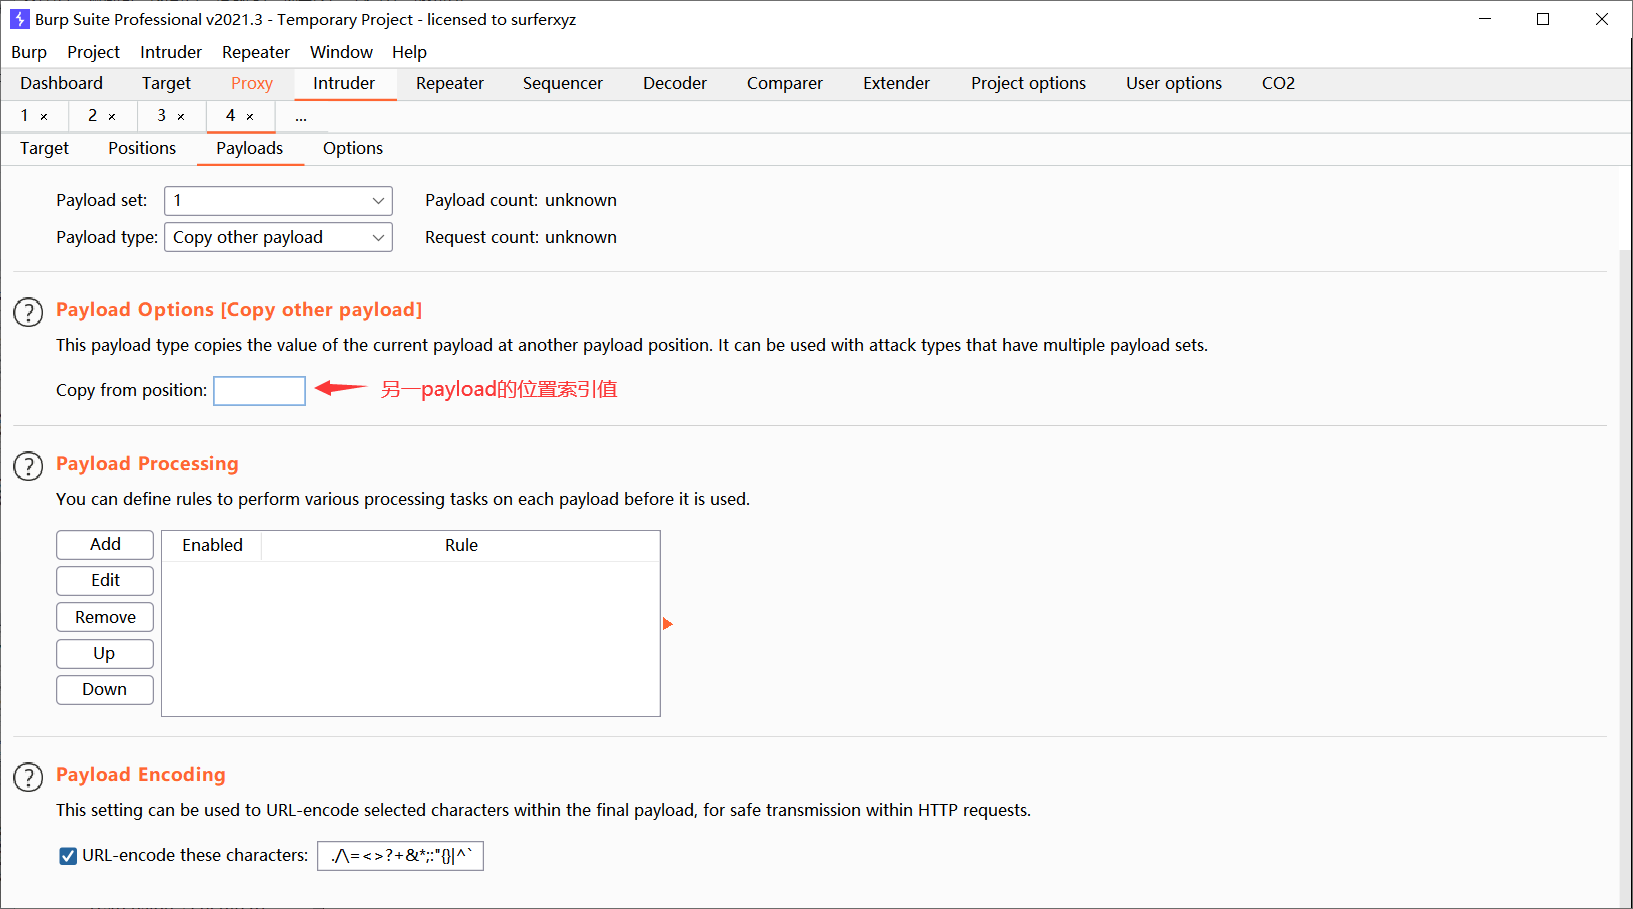Select Intruder attack tab 2

tap(93, 116)
